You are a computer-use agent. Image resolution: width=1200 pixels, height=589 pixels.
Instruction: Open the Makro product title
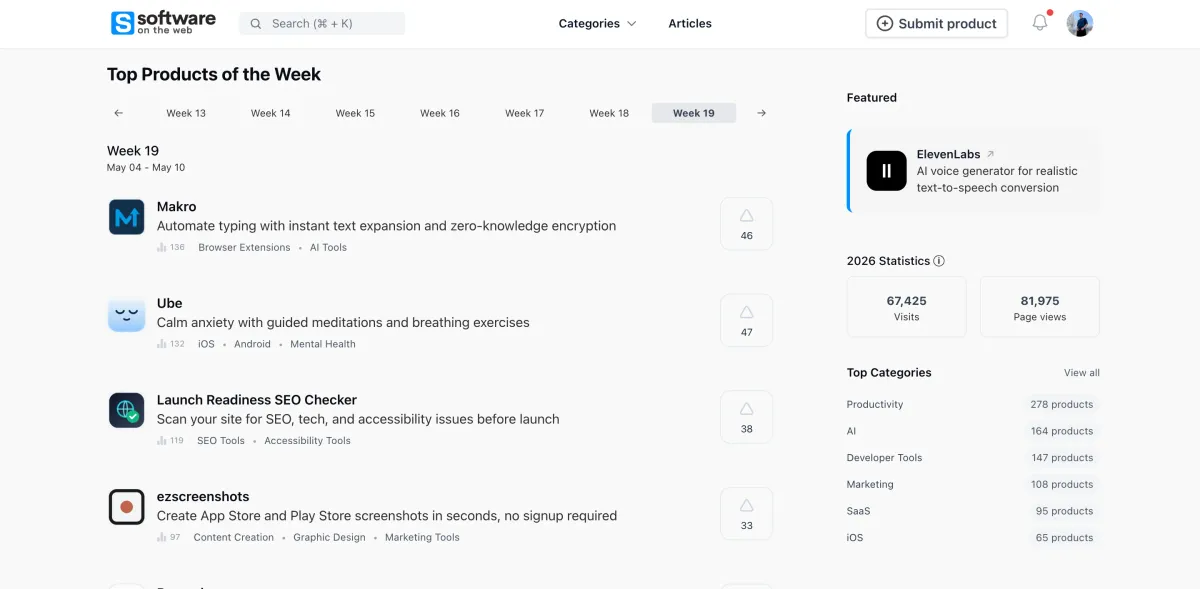[177, 206]
